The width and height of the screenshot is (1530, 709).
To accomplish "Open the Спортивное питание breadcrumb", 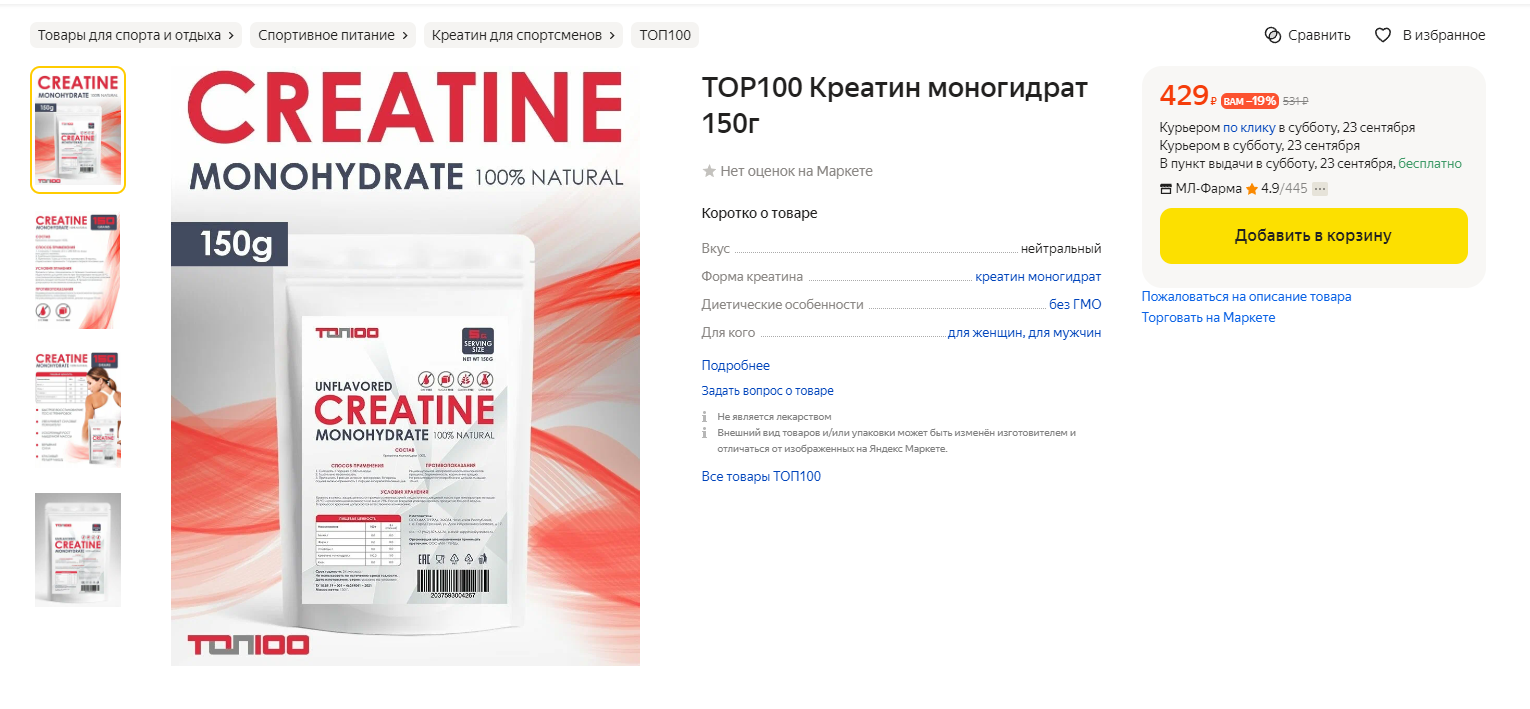I will pos(333,35).
